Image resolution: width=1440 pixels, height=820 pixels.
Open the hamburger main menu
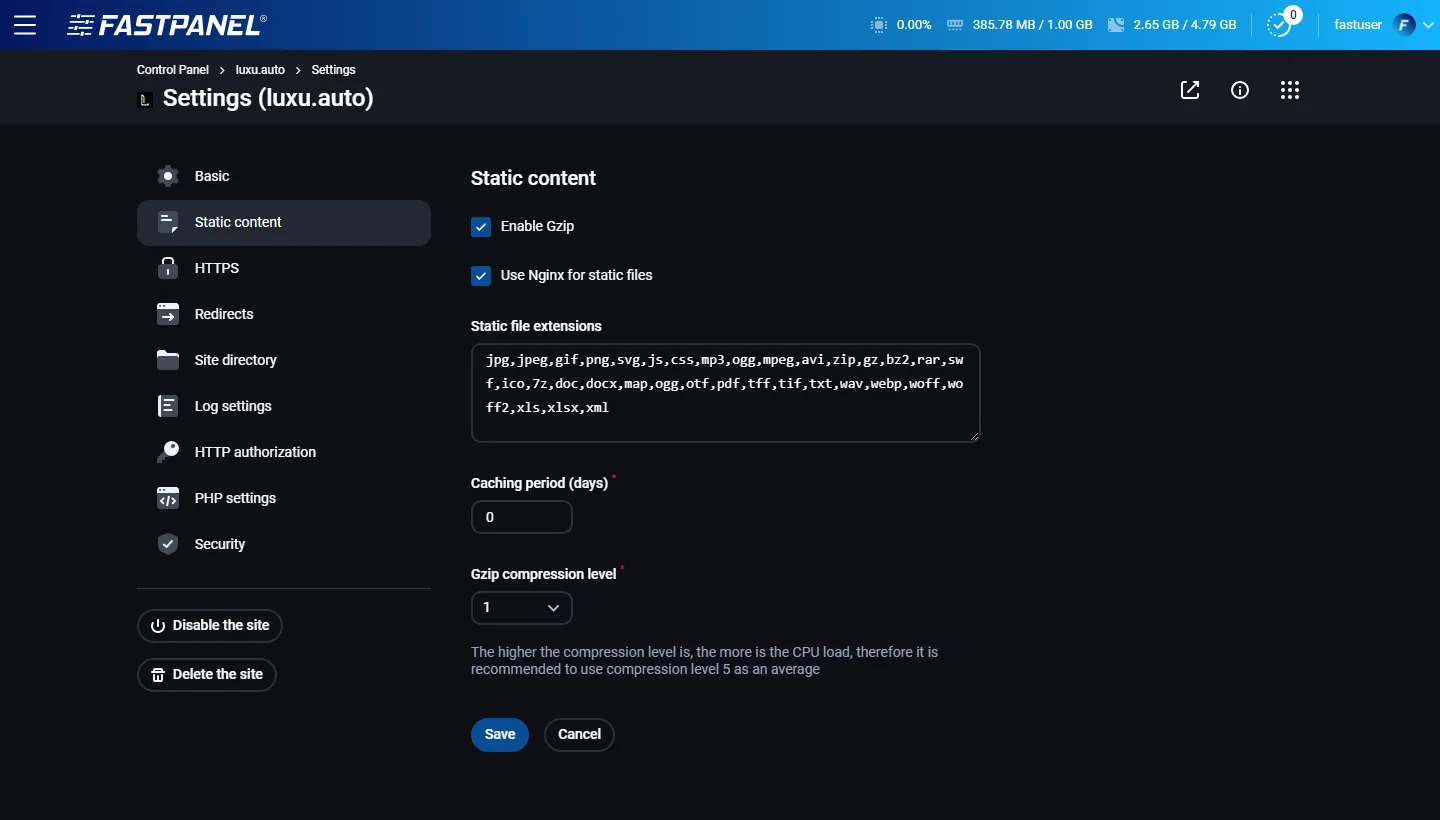tap(25, 25)
